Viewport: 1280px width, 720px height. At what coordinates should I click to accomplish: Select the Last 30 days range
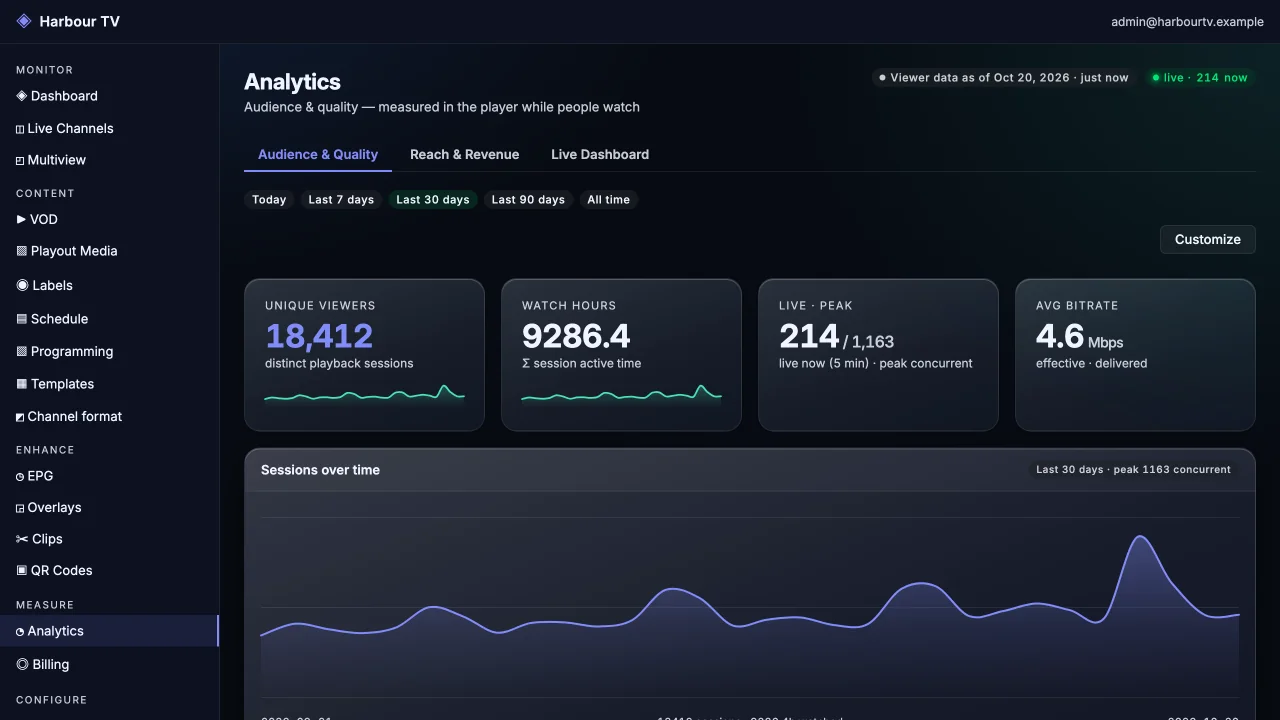pos(433,200)
